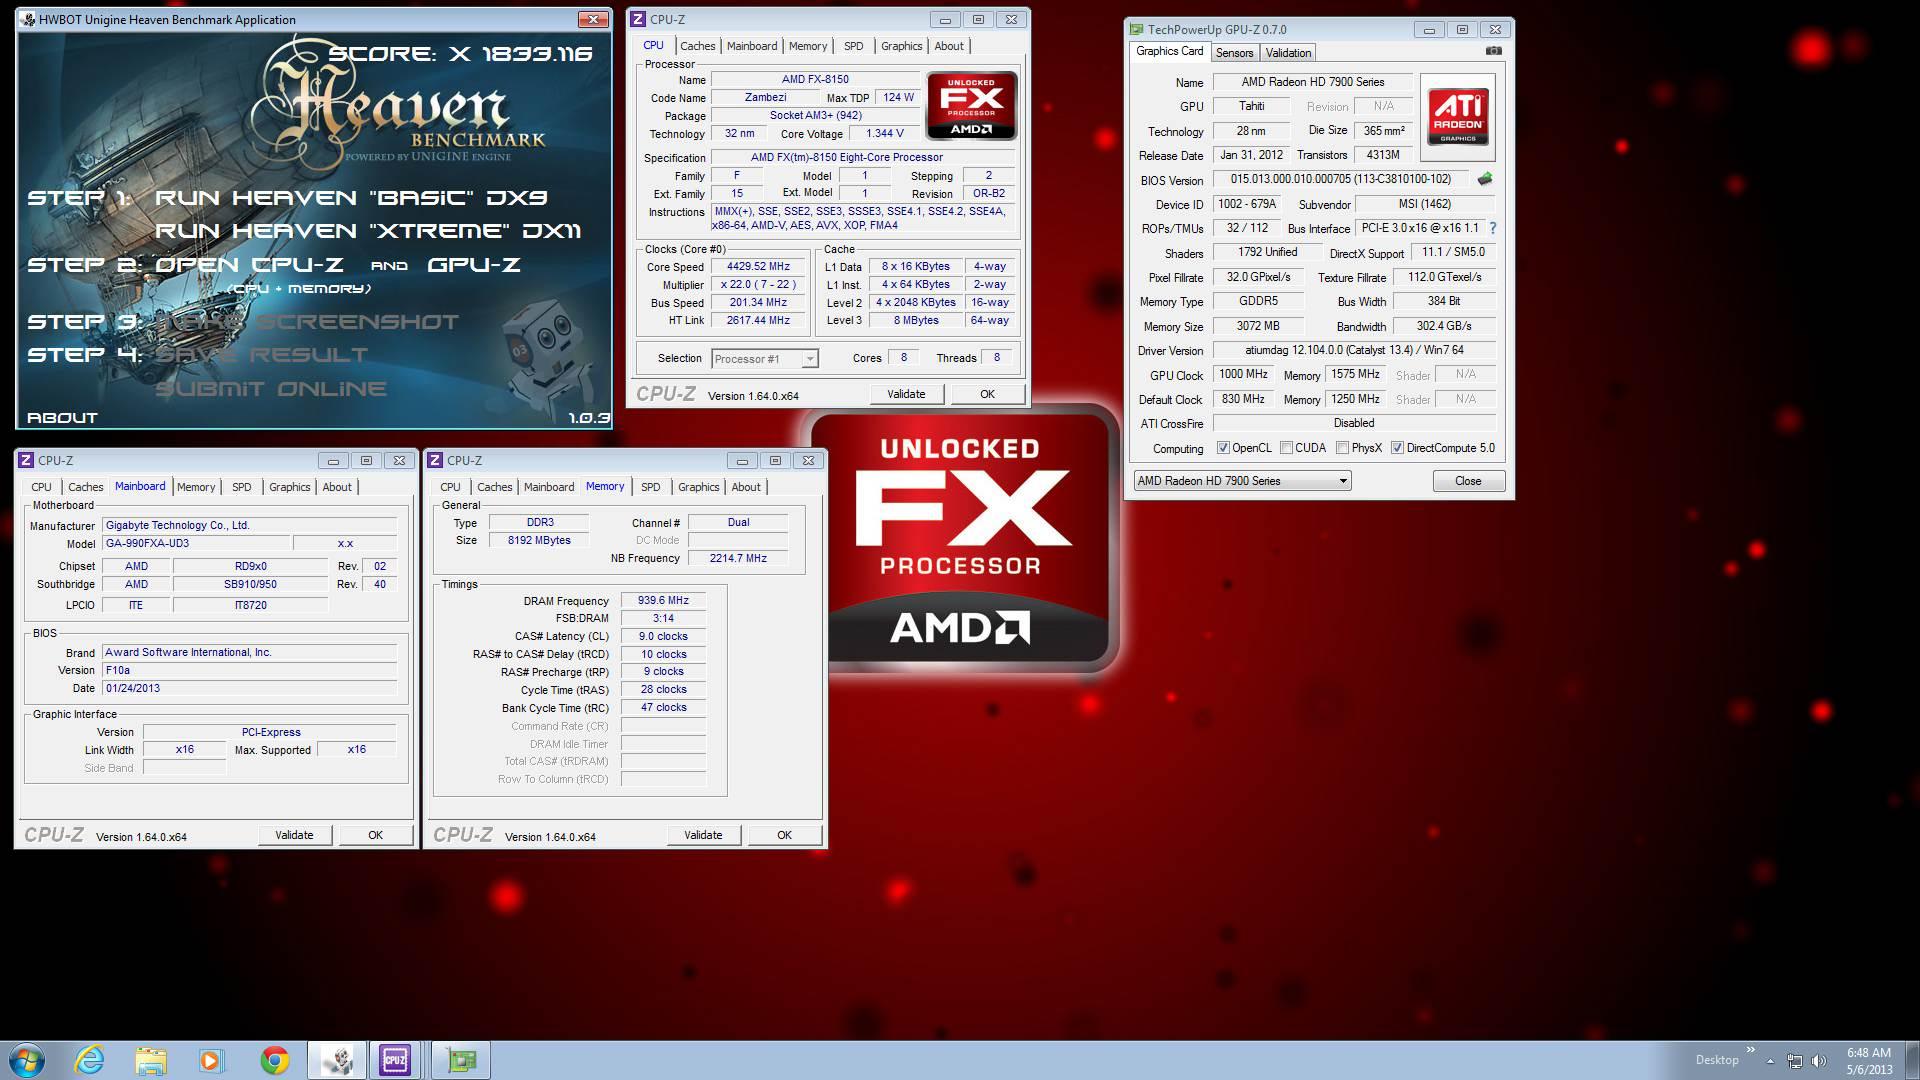Click Run Heaven "Basic" DX9
The height and width of the screenshot is (1080, 1920).
tap(351, 198)
